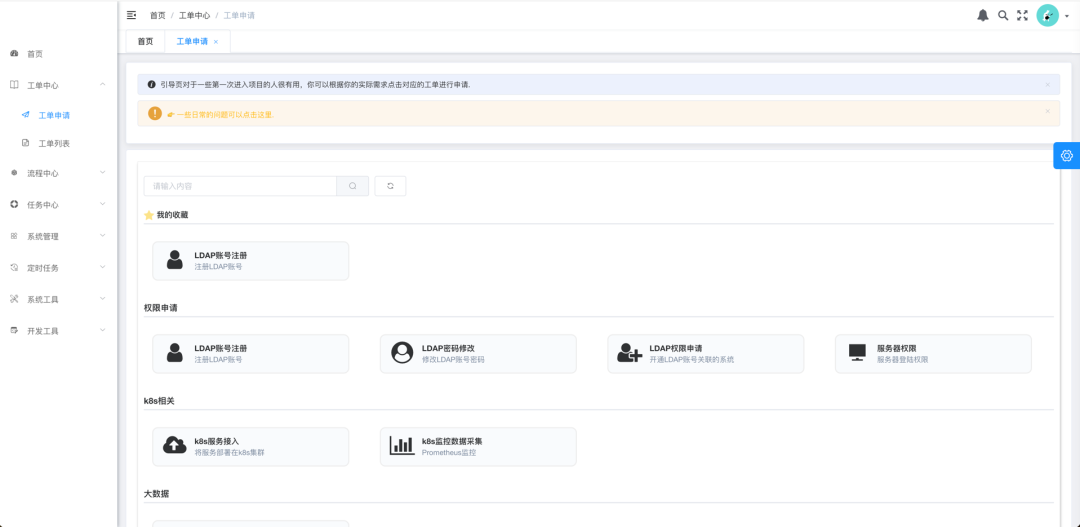Click the icon beside 开发工具
This screenshot has width=1080, height=527.
tap(14, 330)
